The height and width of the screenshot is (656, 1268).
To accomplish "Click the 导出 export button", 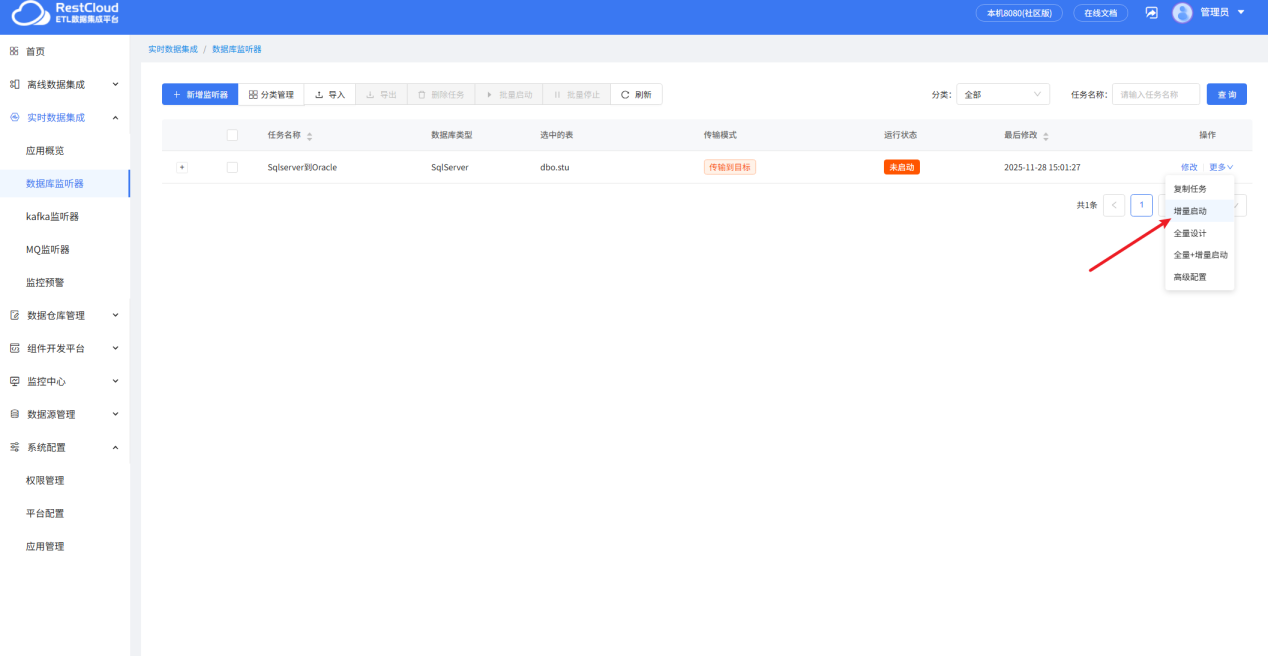I will (x=381, y=94).
